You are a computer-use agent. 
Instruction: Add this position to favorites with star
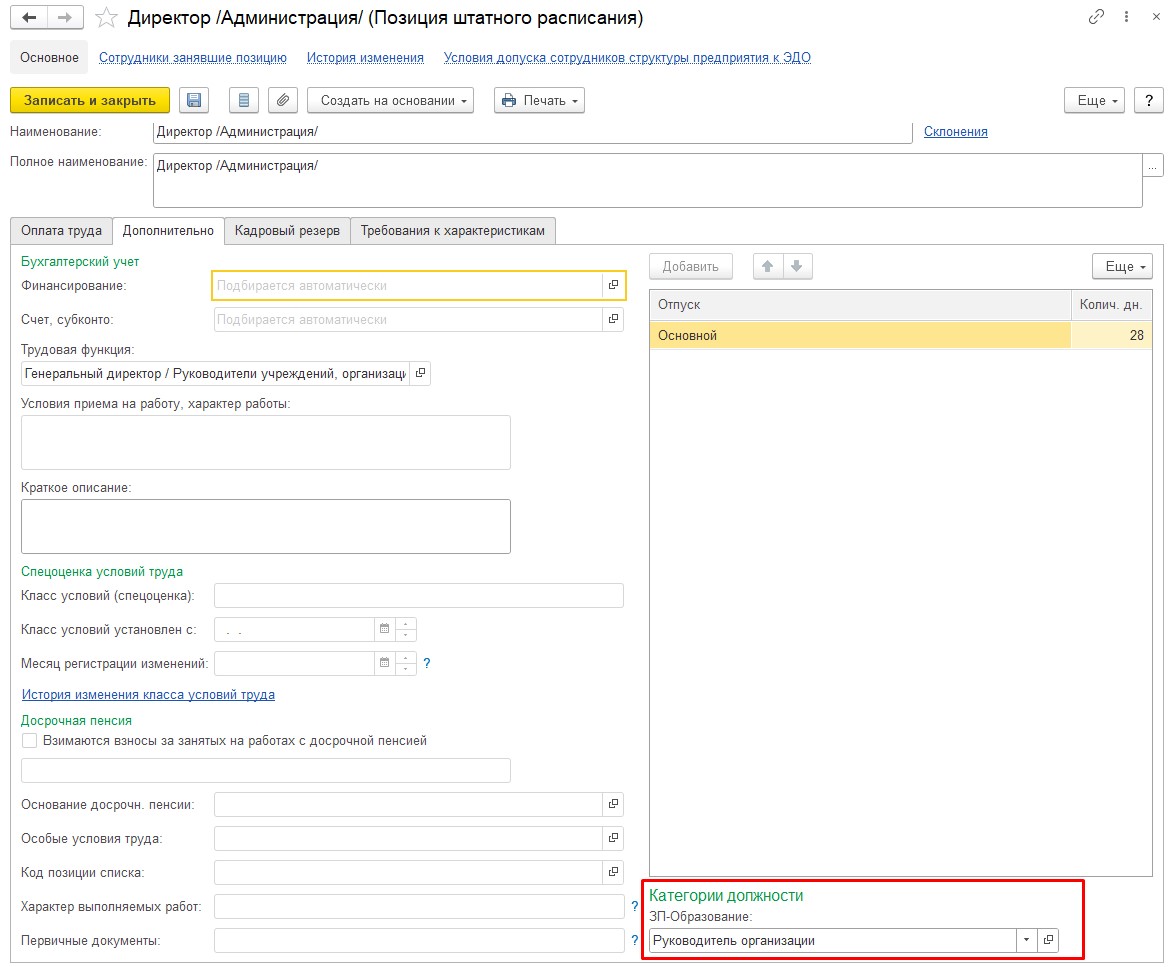point(106,18)
